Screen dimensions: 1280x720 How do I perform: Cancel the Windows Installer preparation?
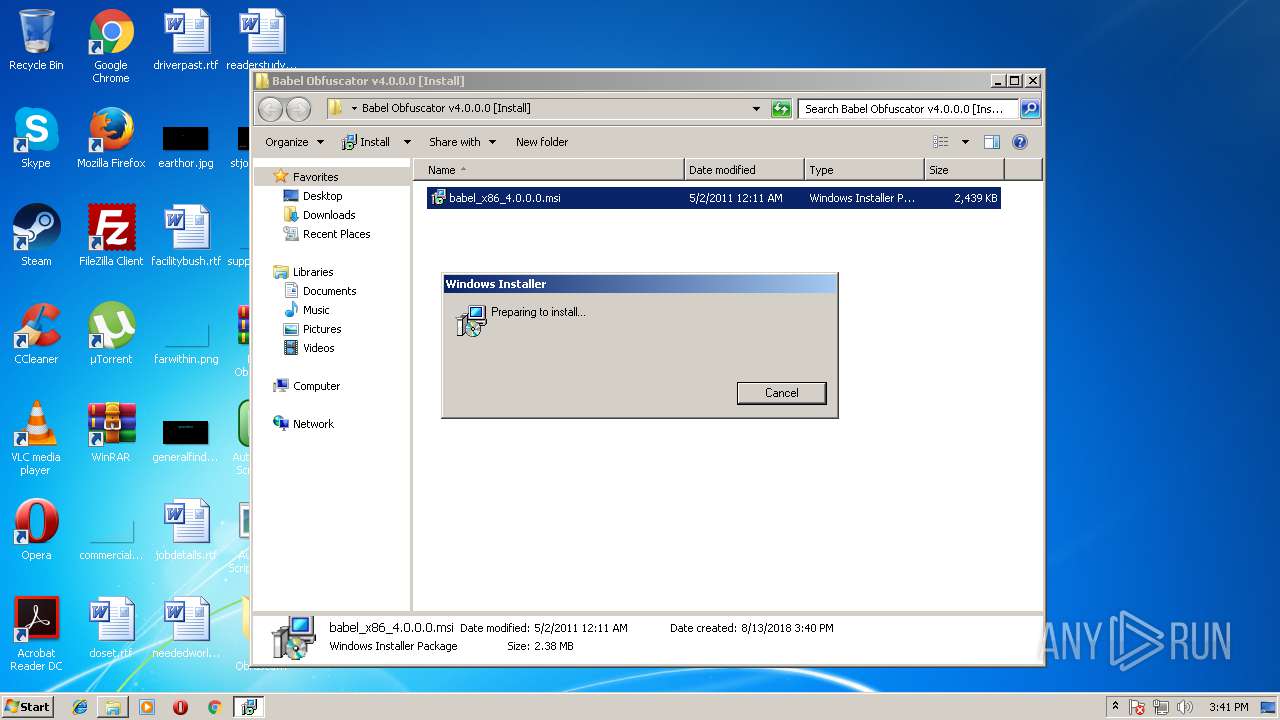point(781,393)
